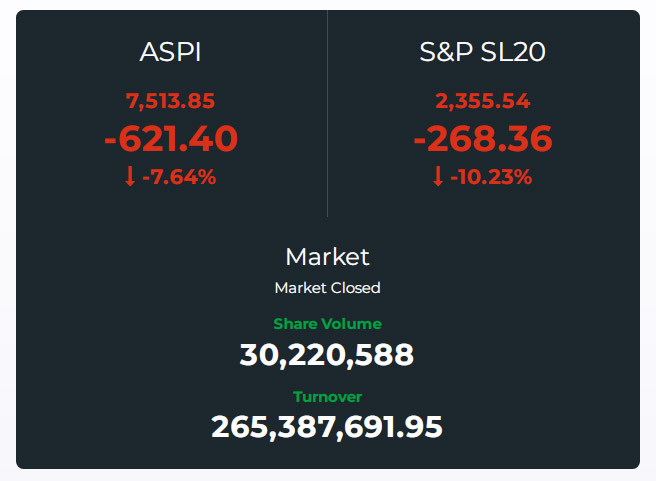This screenshot has height=481, width=656.
Task: Click the ASPI percentage -7.64%
Action: click(x=179, y=177)
